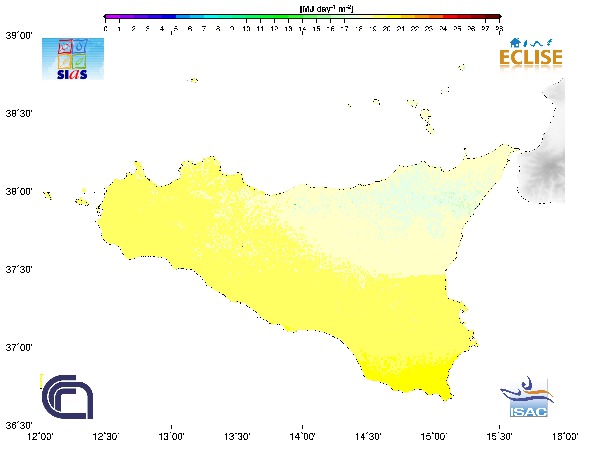Click the green middle of the color scale
The width and height of the screenshot is (600, 450).
(281, 17)
